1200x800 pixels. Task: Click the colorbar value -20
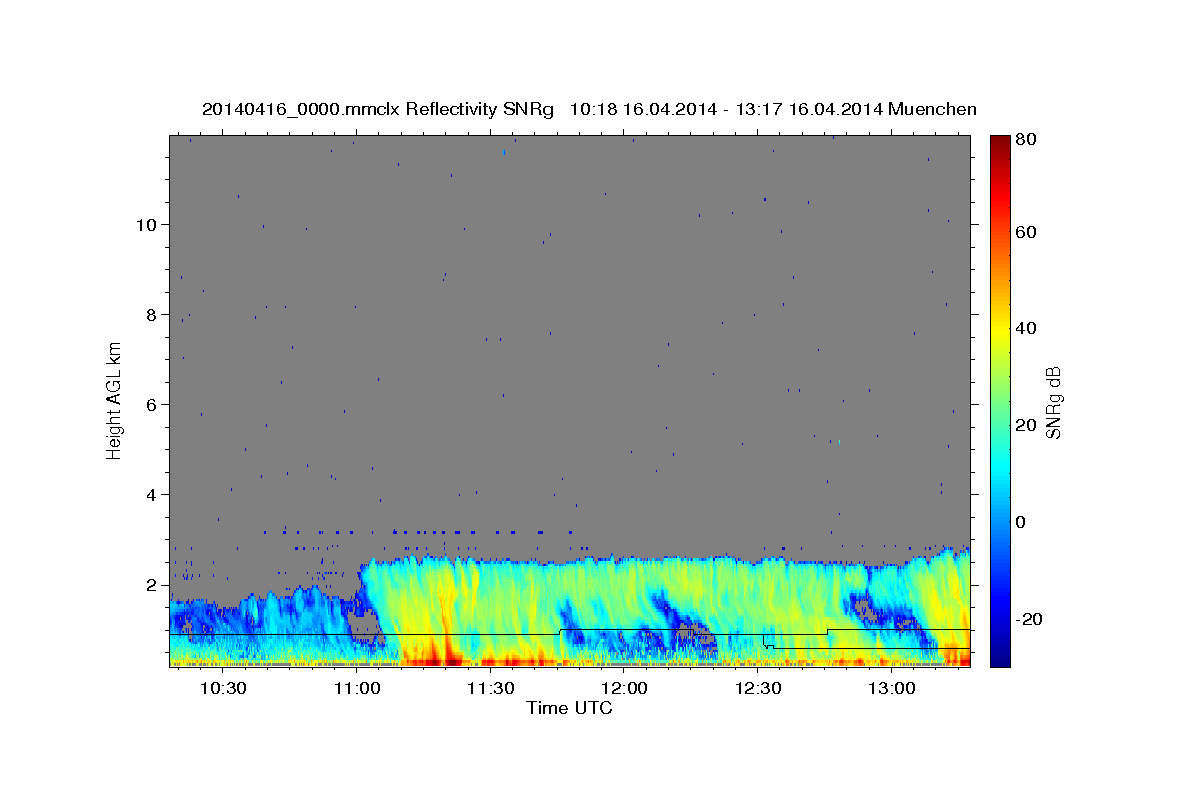pos(1030,619)
